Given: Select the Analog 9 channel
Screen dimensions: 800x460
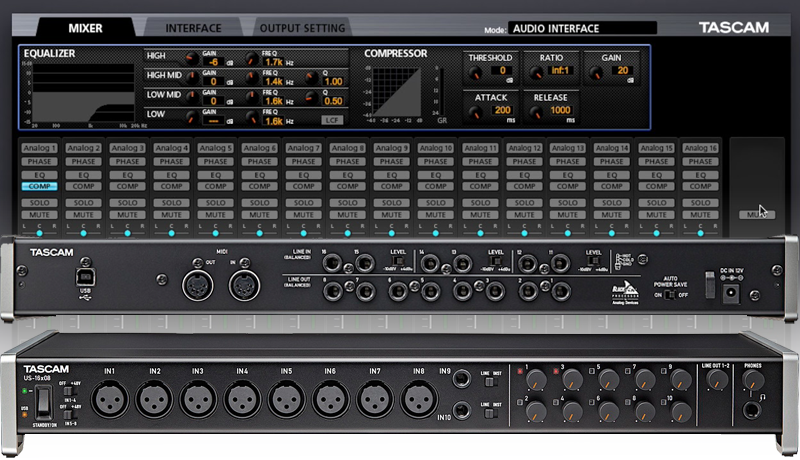Looking at the screenshot, I should (391, 148).
